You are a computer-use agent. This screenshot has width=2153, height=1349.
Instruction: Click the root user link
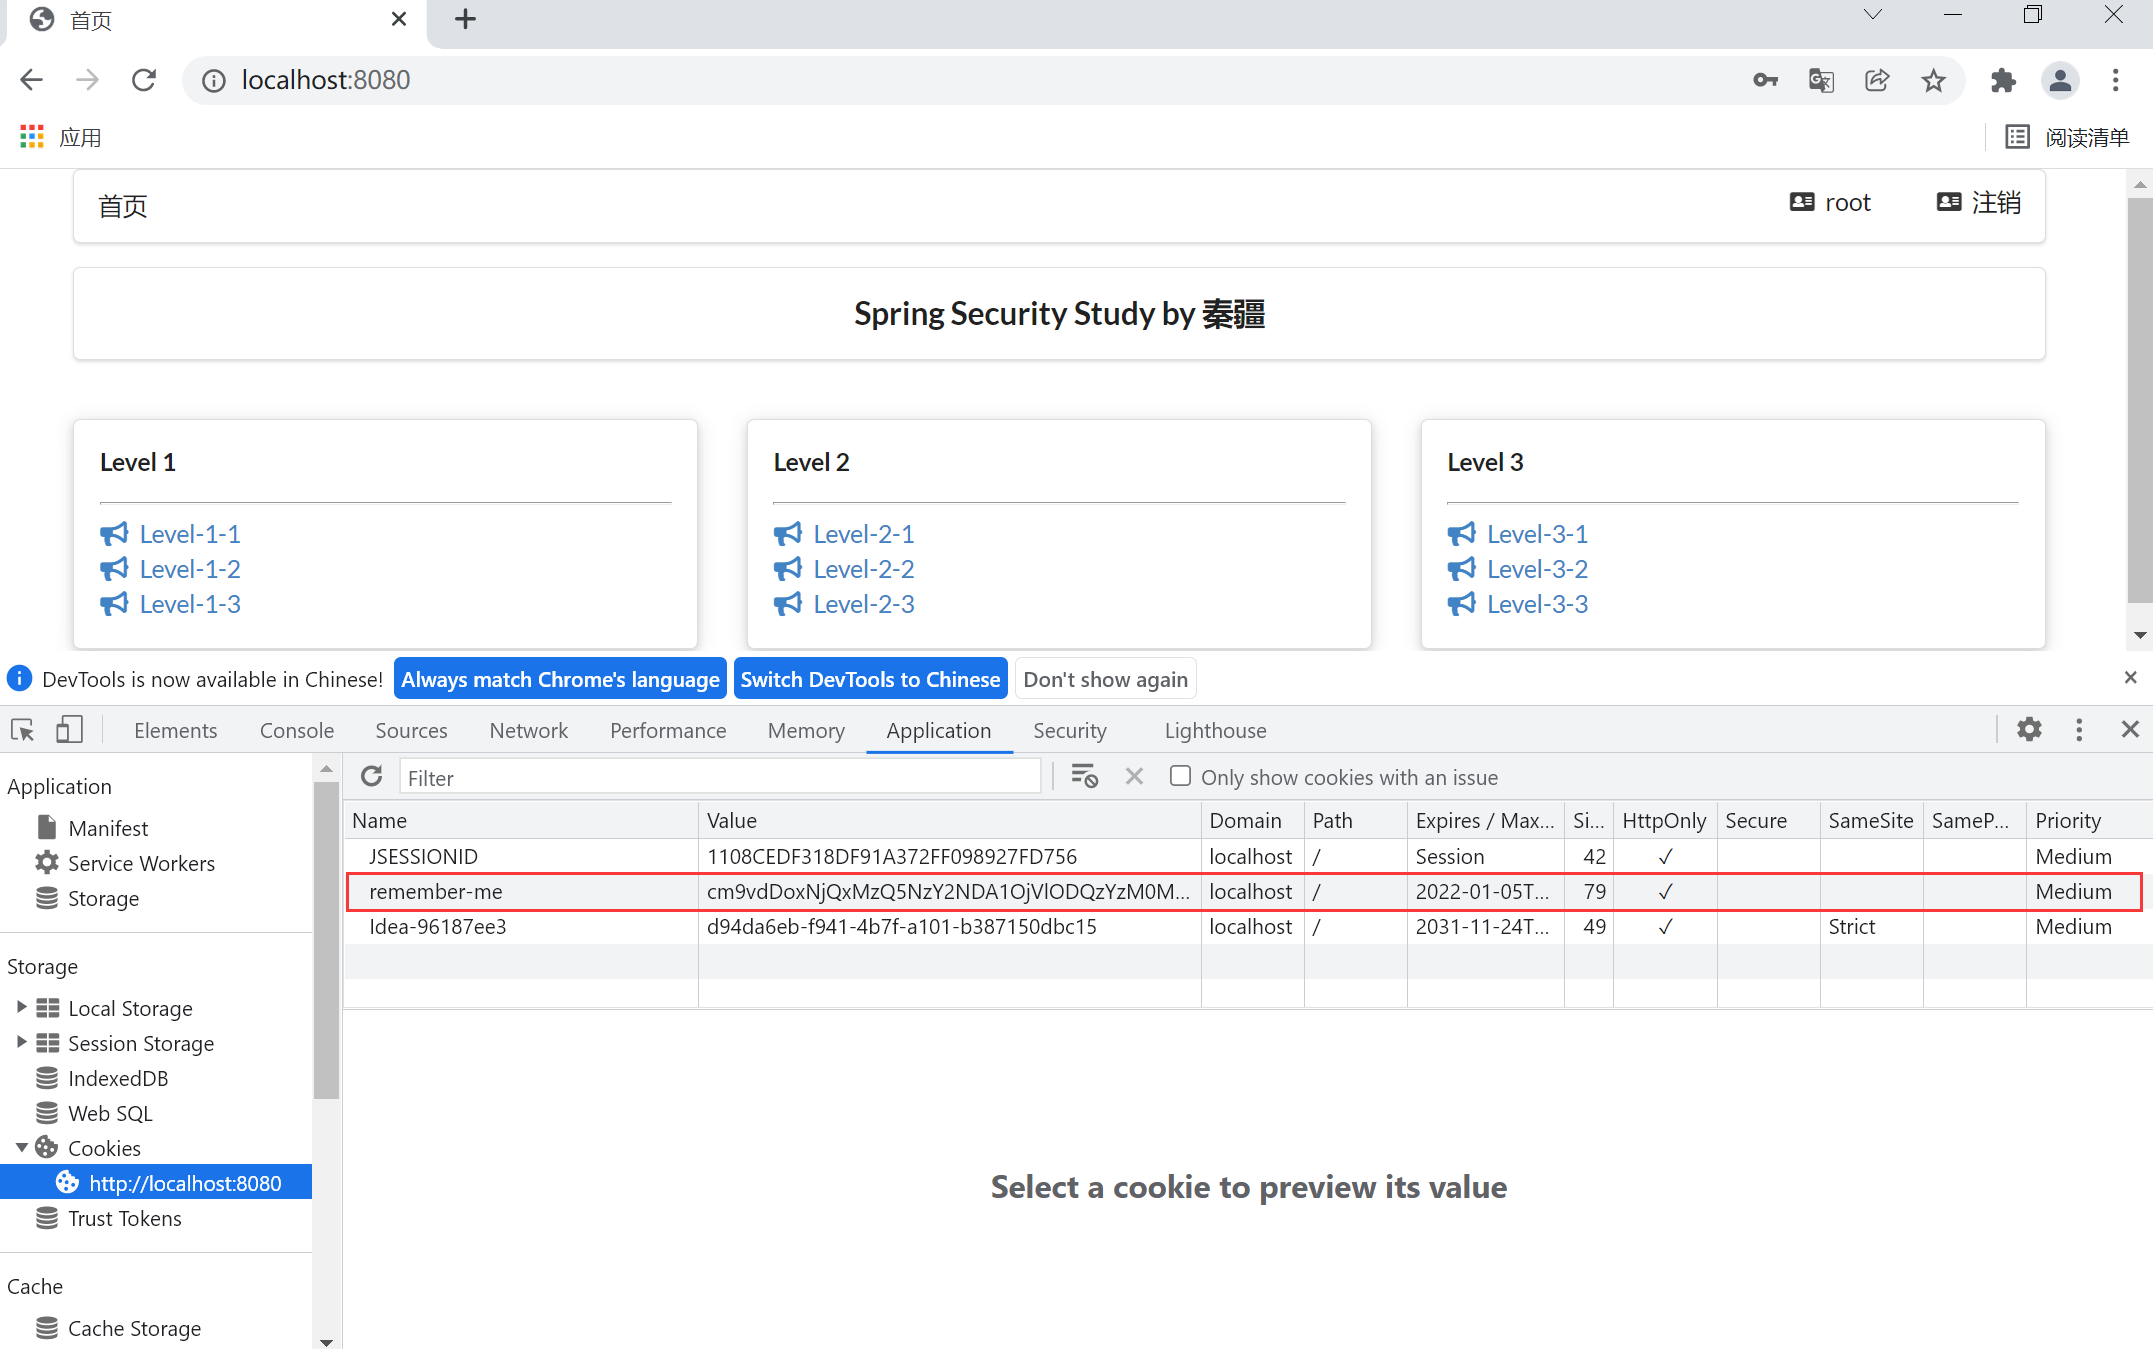click(1830, 203)
